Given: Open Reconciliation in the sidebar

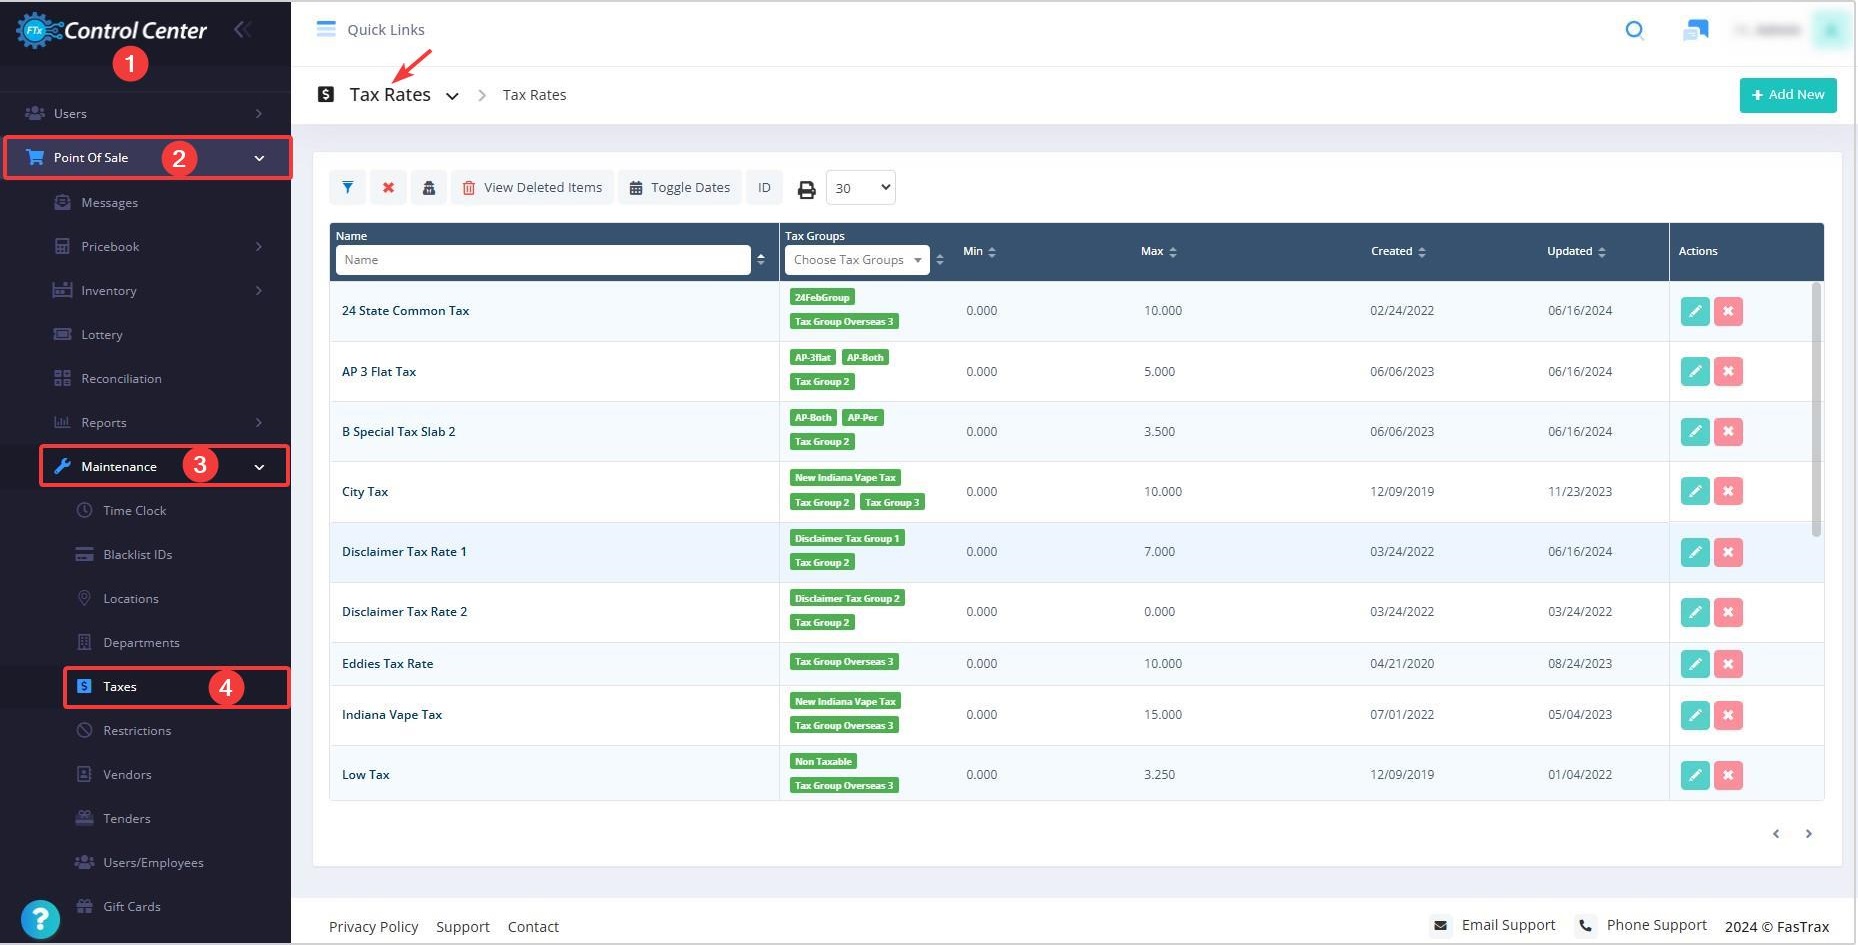Looking at the screenshot, I should 121,378.
